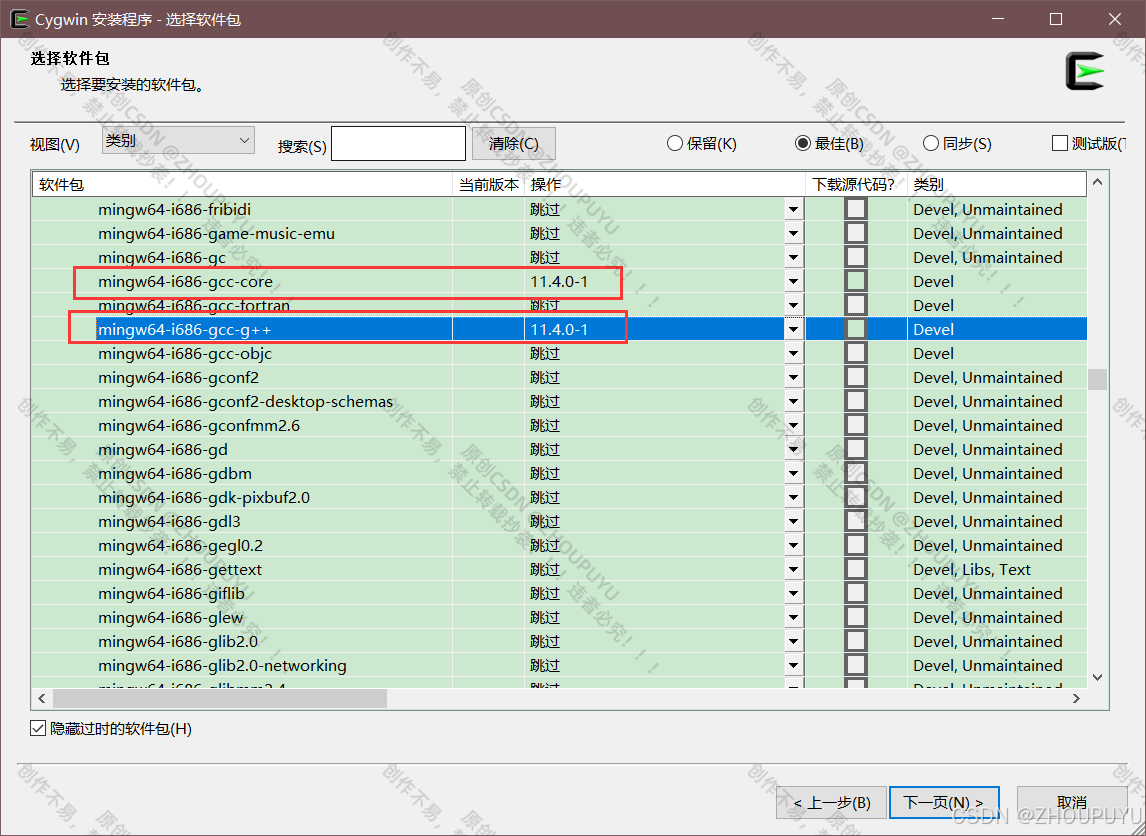Select the mingw64-i686-gconf2-desktop-schemas row

click(559, 401)
